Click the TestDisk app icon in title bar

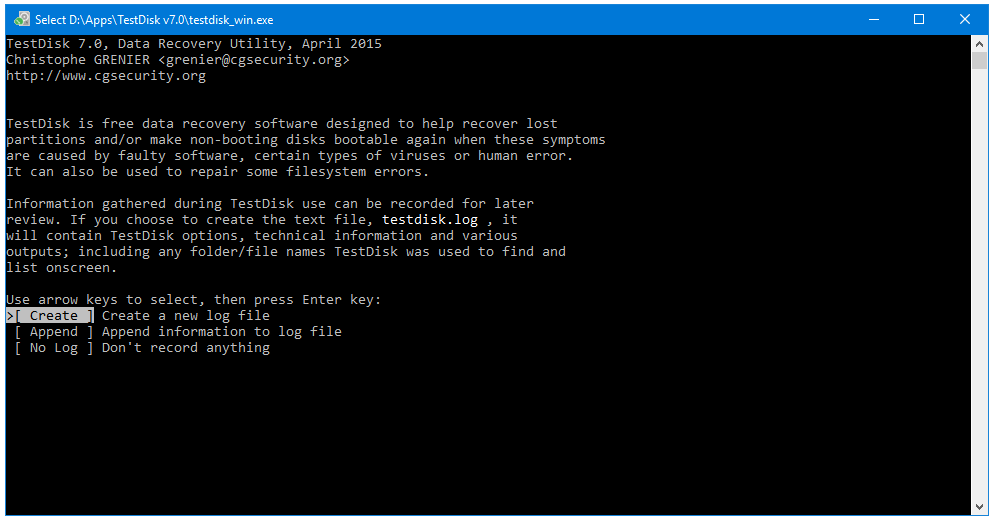pyautogui.click(x=22, y=19)
